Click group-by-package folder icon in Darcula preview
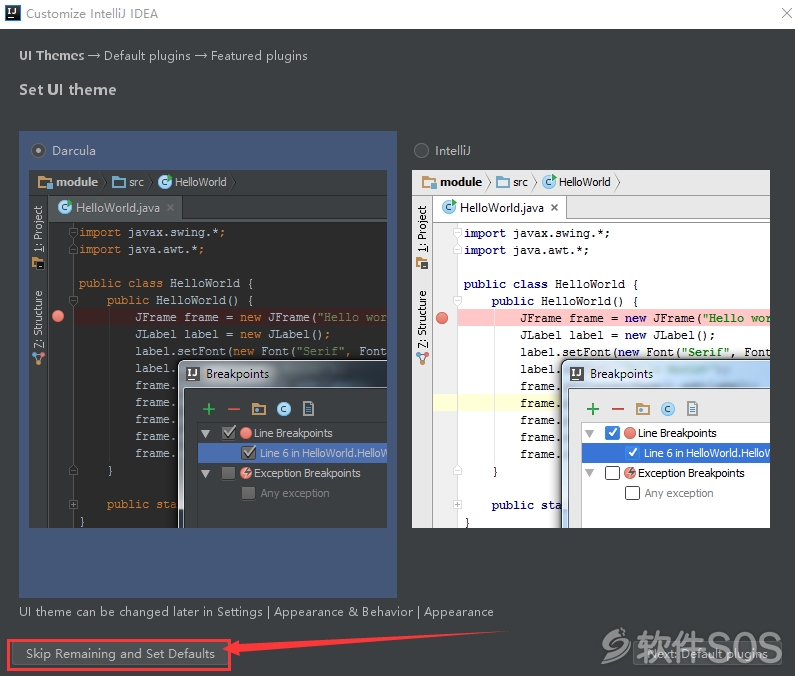The height and width of the screenshot is (676, 795). 259,409
